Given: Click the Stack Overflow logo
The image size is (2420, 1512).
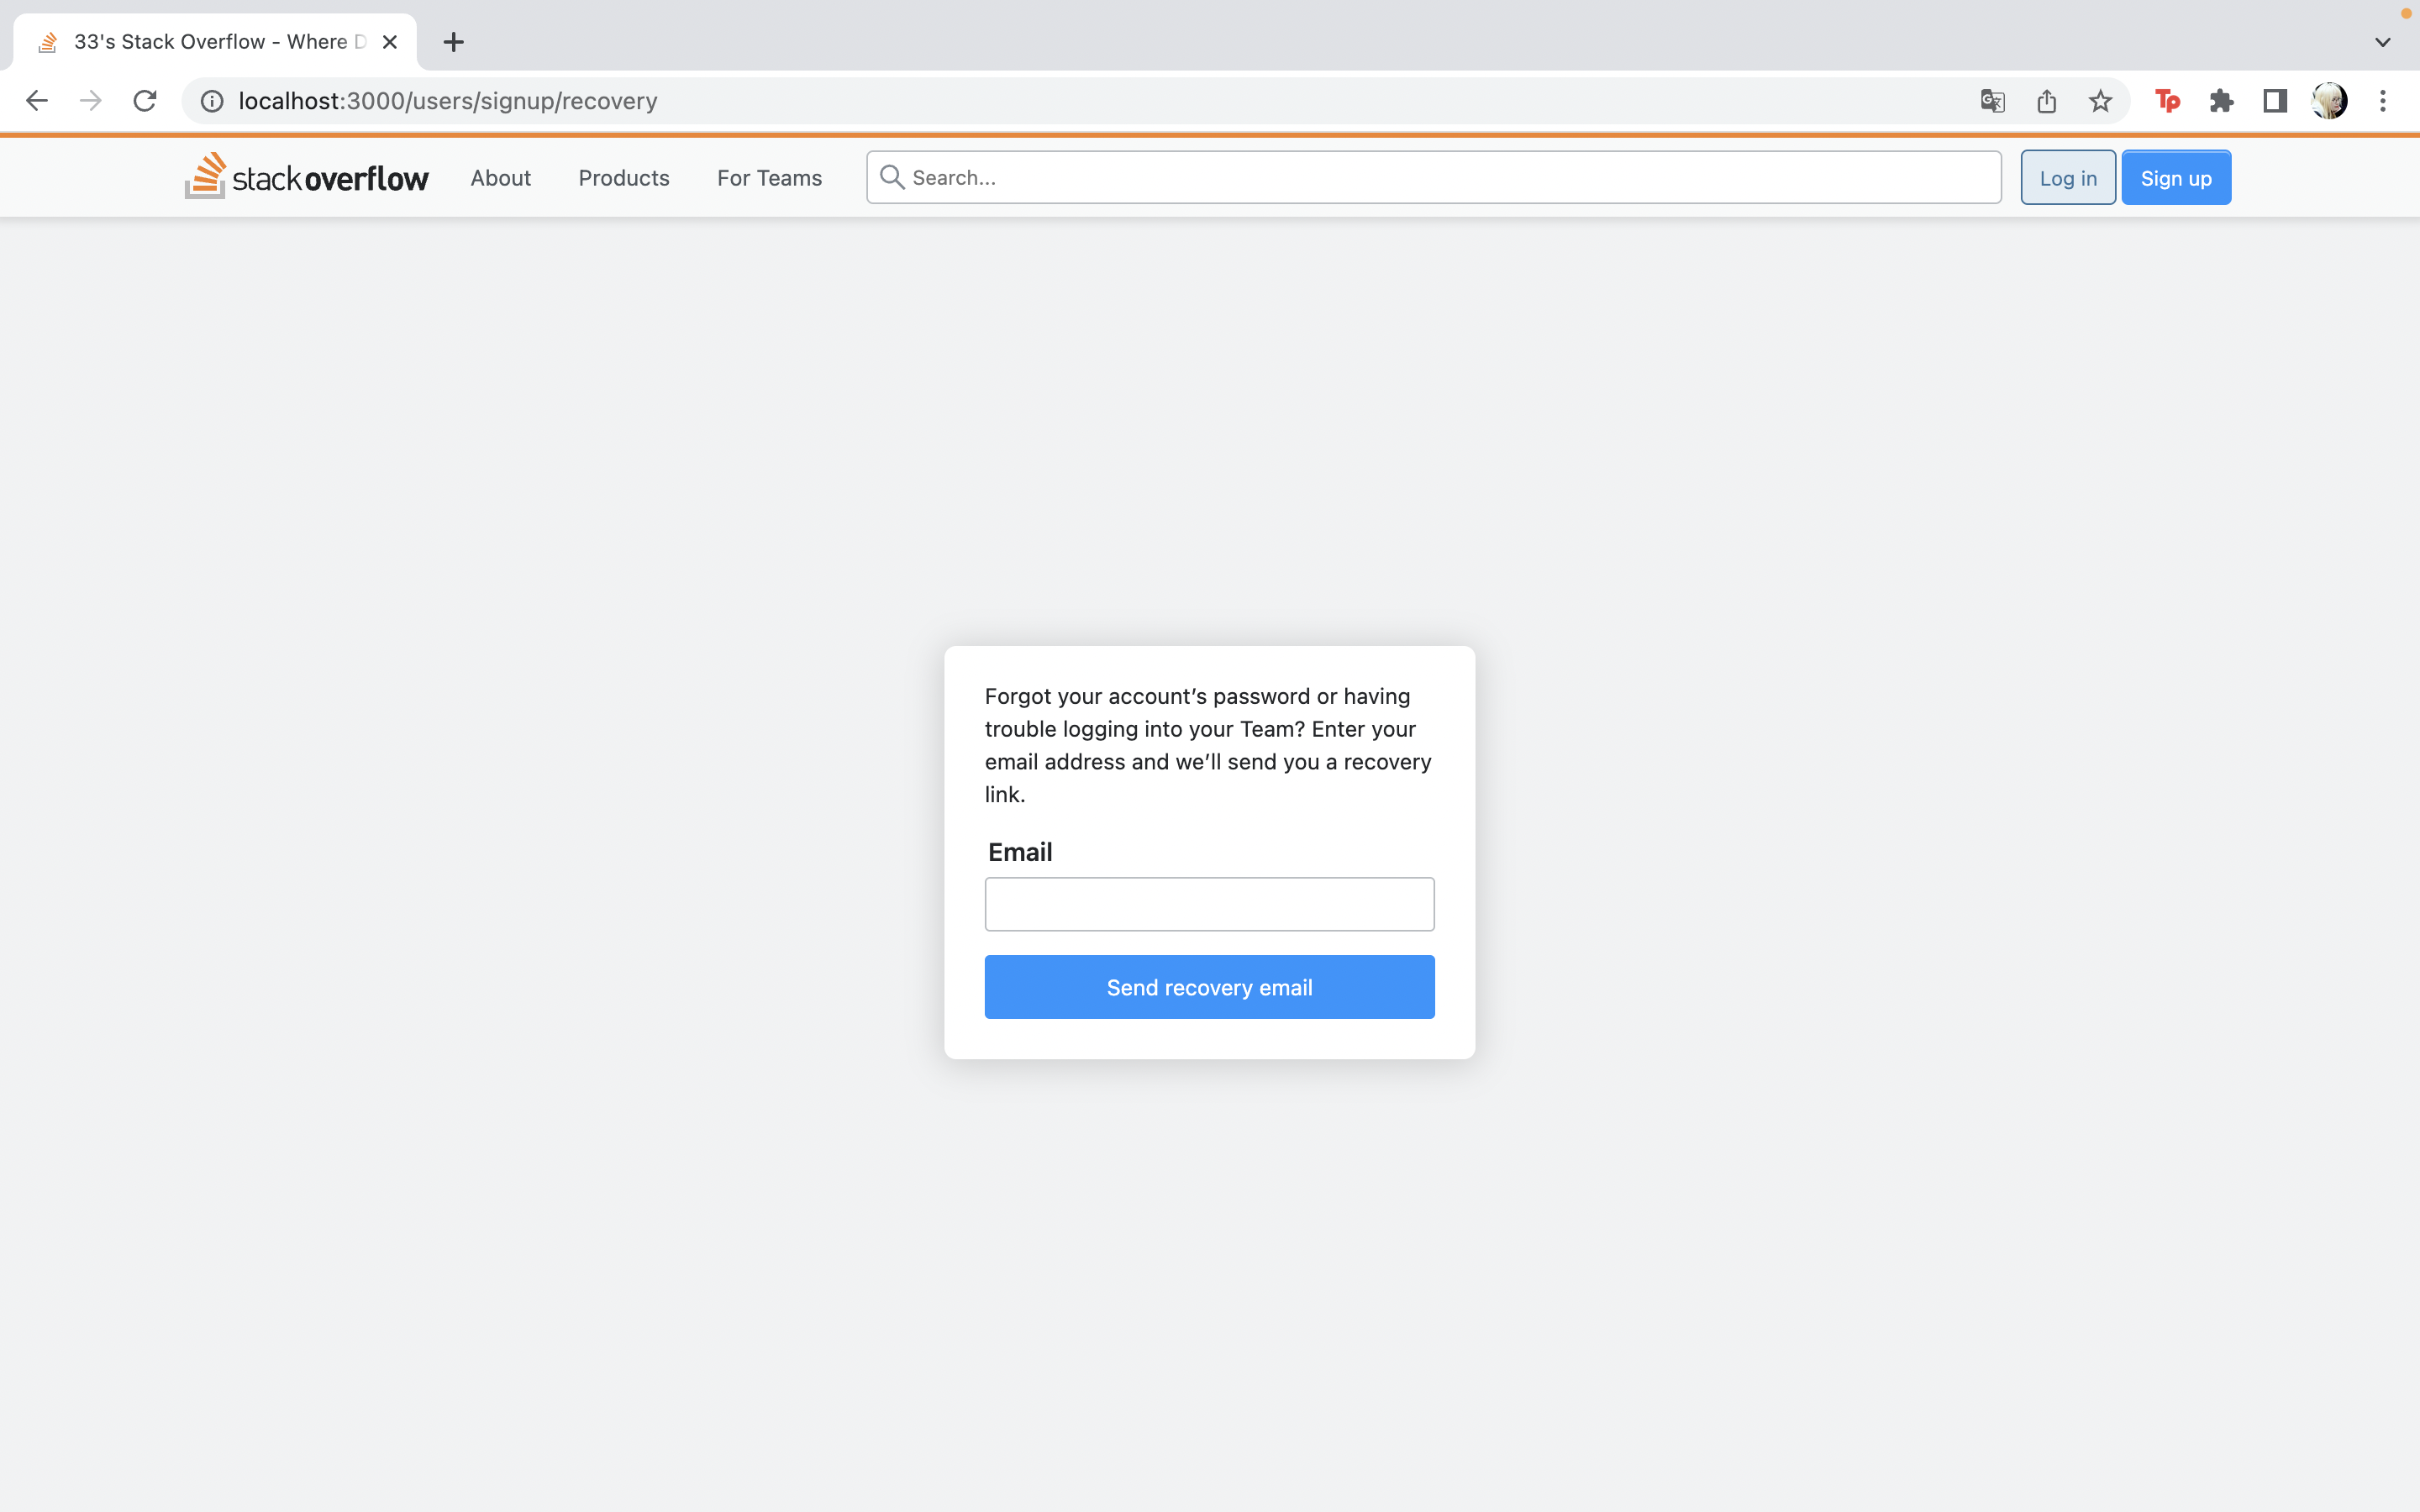Looking at the screenshot, I should (306, 177).
